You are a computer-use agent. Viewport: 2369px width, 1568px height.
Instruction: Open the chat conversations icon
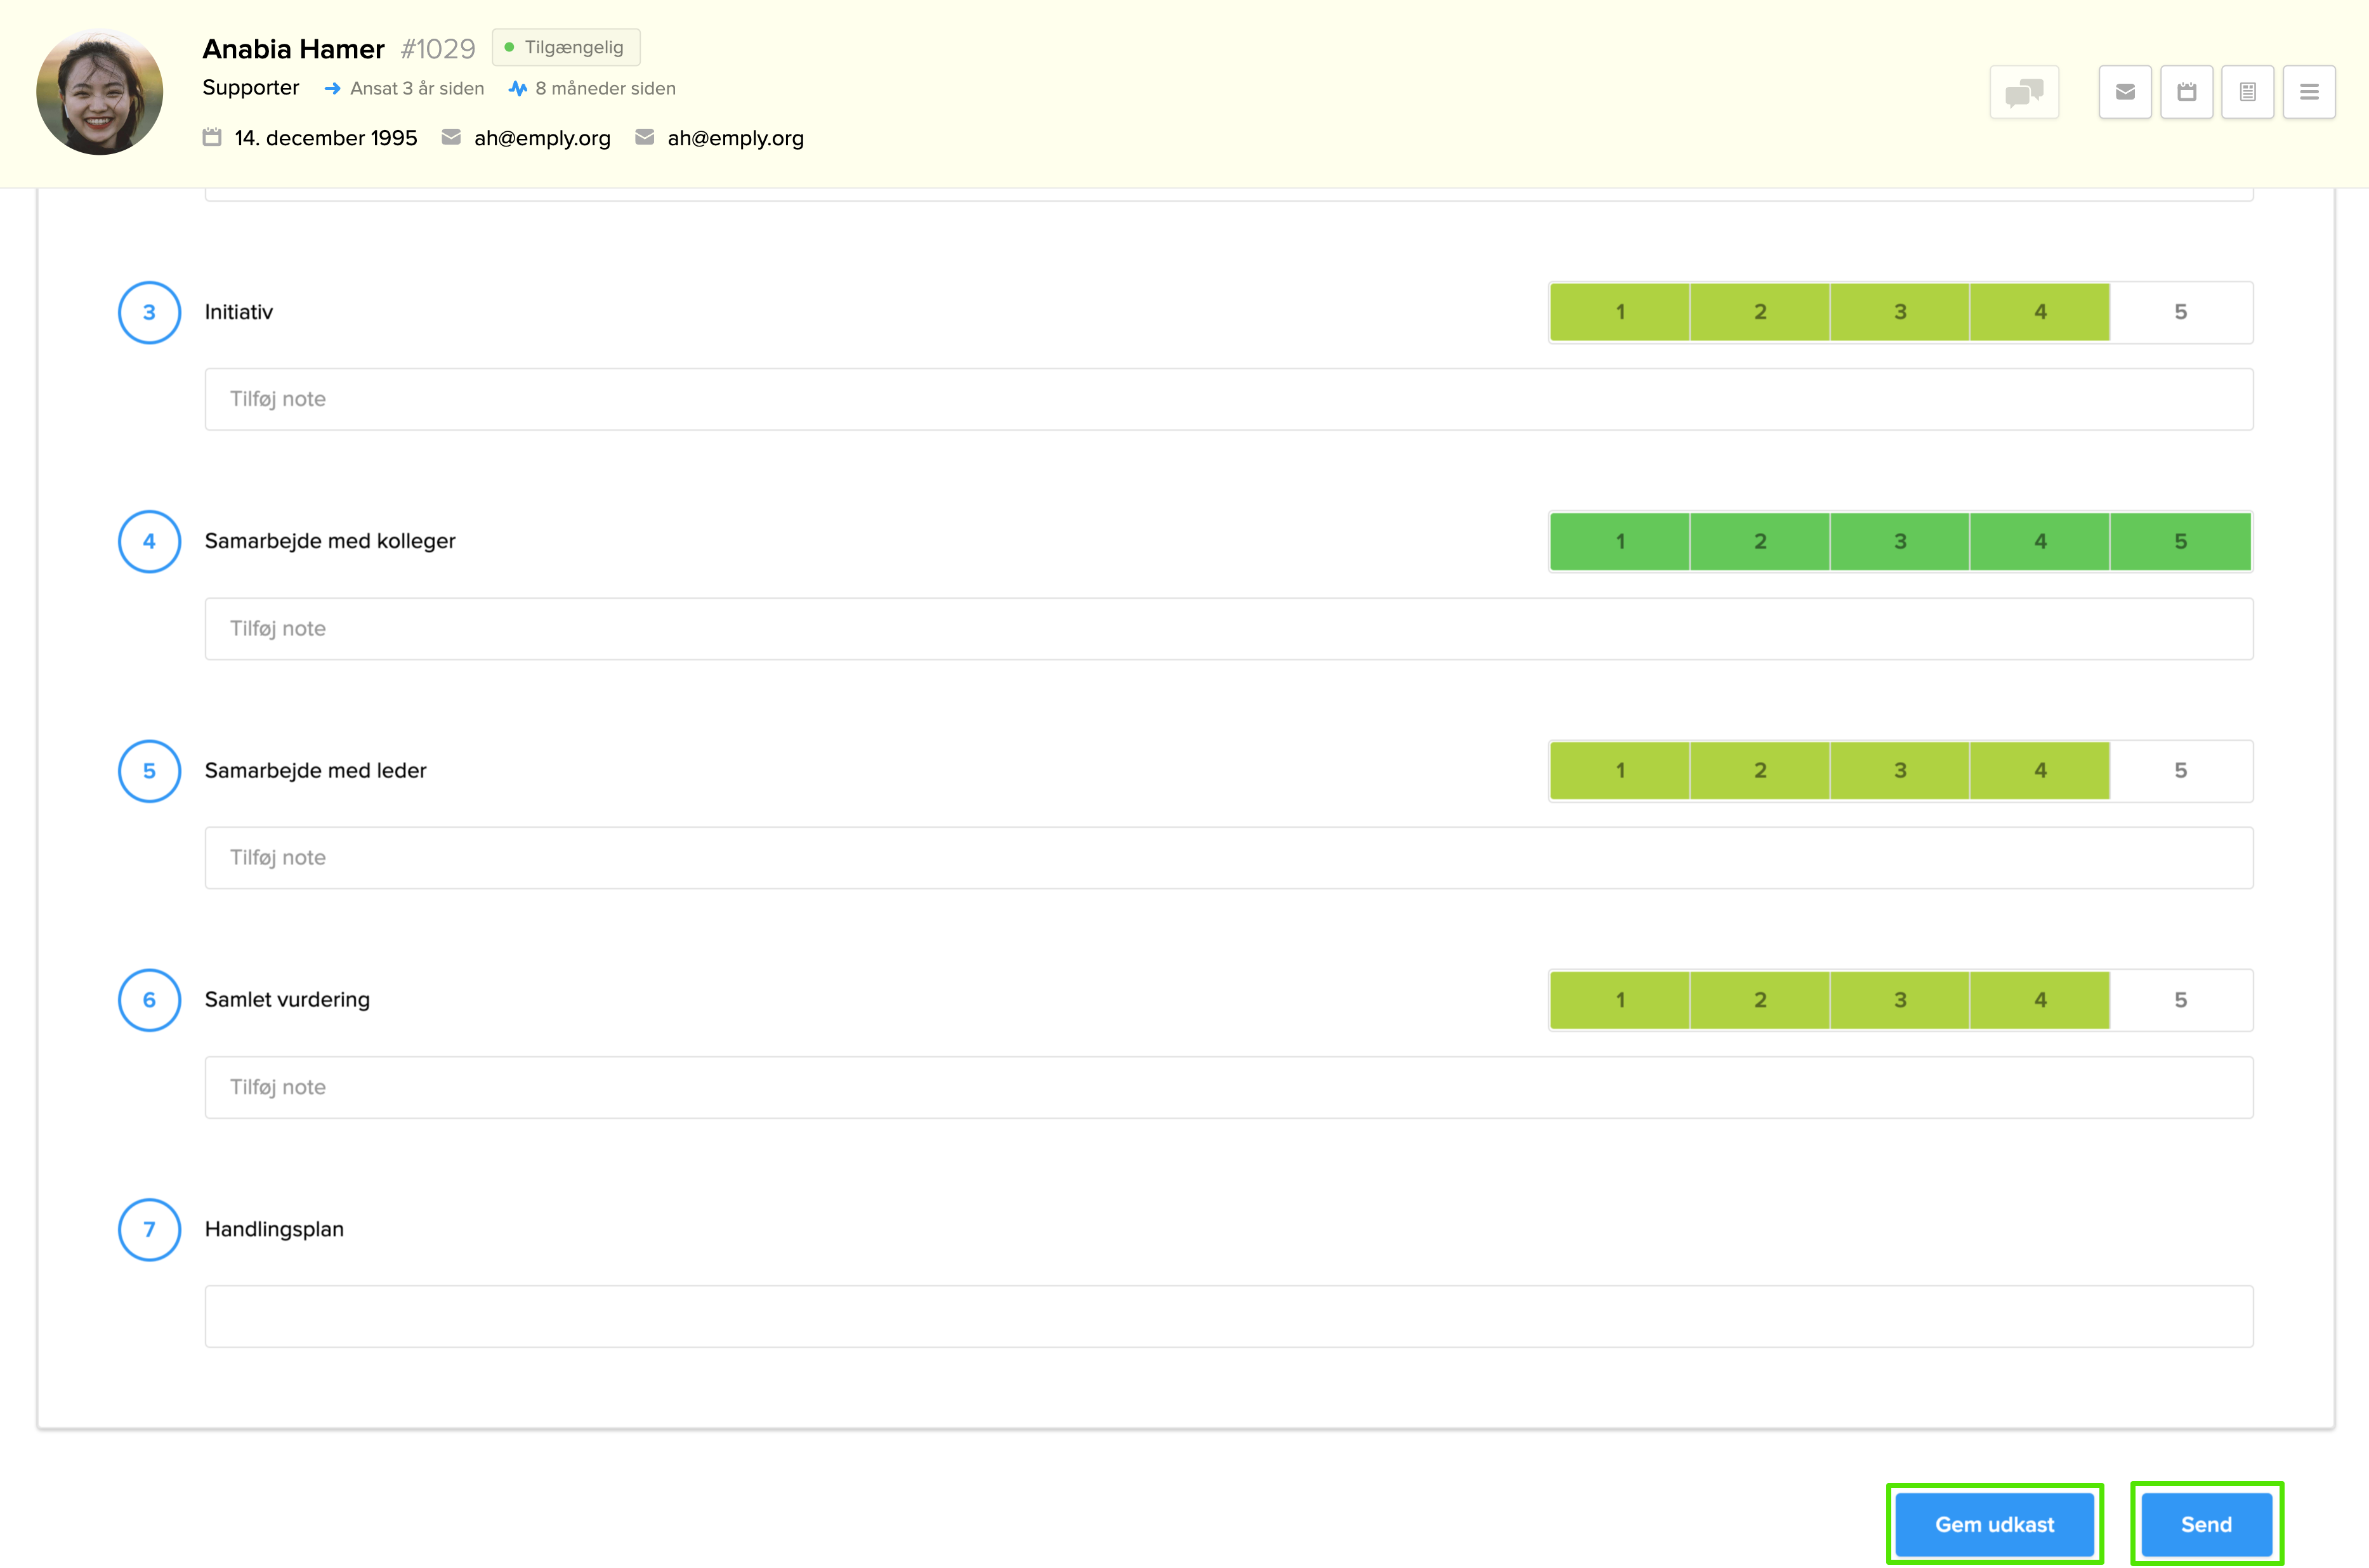click(2024, 92)
